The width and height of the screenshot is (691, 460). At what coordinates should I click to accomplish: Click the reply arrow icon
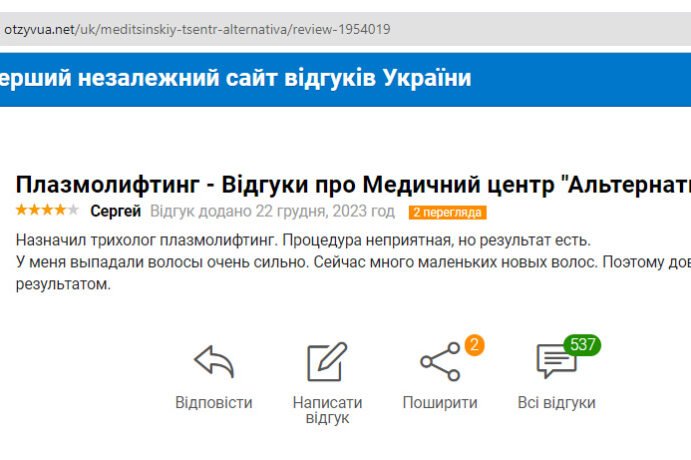[x=213, y=362]
